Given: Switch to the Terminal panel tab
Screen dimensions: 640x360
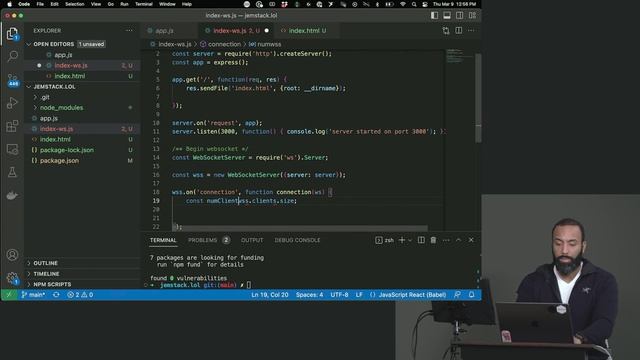Looking at the screenshot, I should (163, 240).
